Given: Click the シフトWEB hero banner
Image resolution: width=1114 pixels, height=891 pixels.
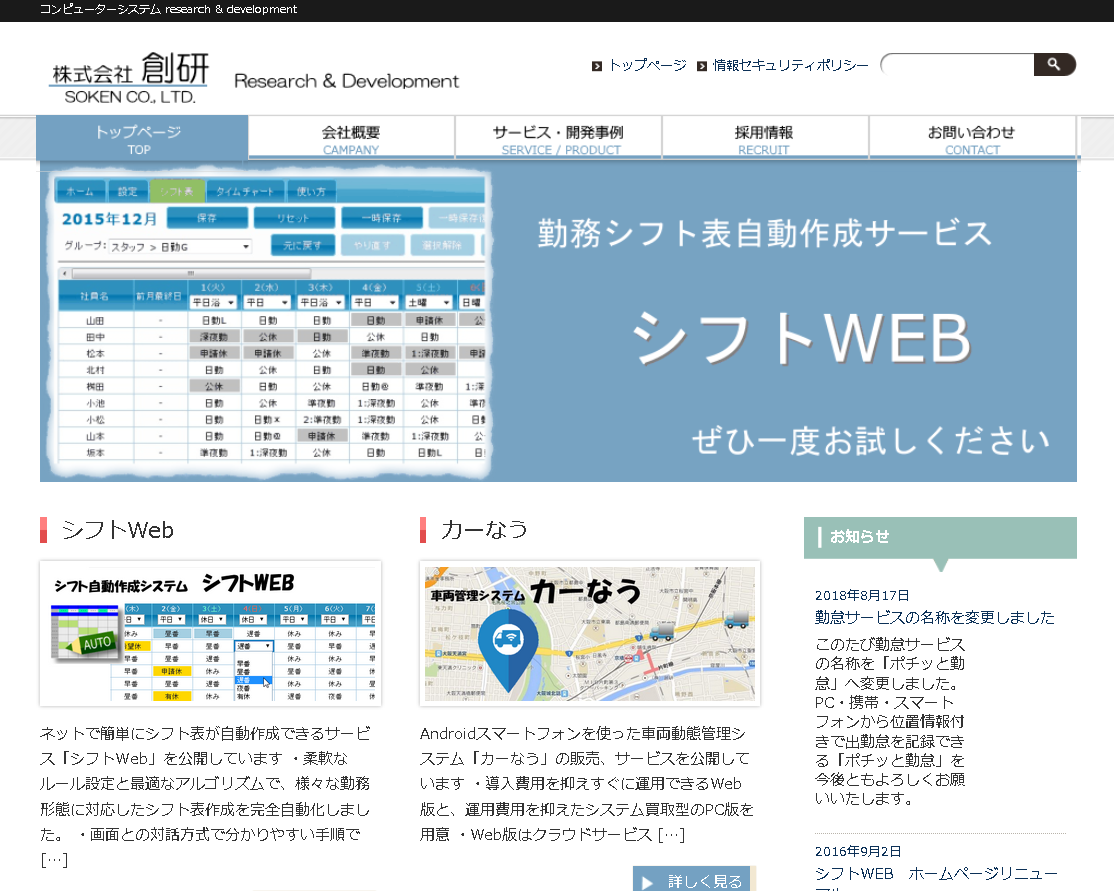Looking at the screenshot, I should point(558,320).
